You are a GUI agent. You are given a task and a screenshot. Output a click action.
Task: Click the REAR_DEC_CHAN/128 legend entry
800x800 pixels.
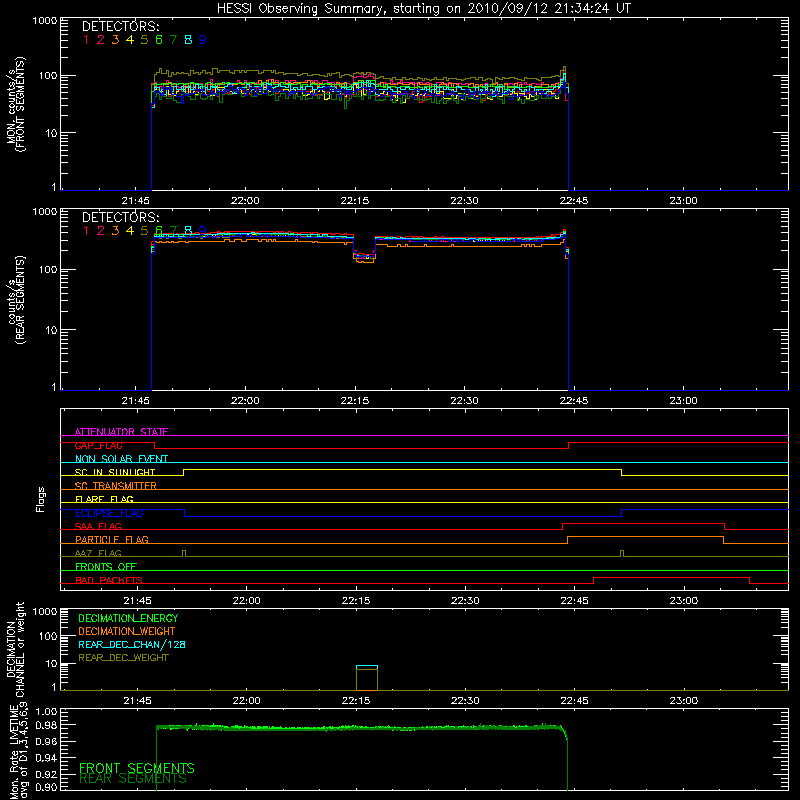coord(132,645)
